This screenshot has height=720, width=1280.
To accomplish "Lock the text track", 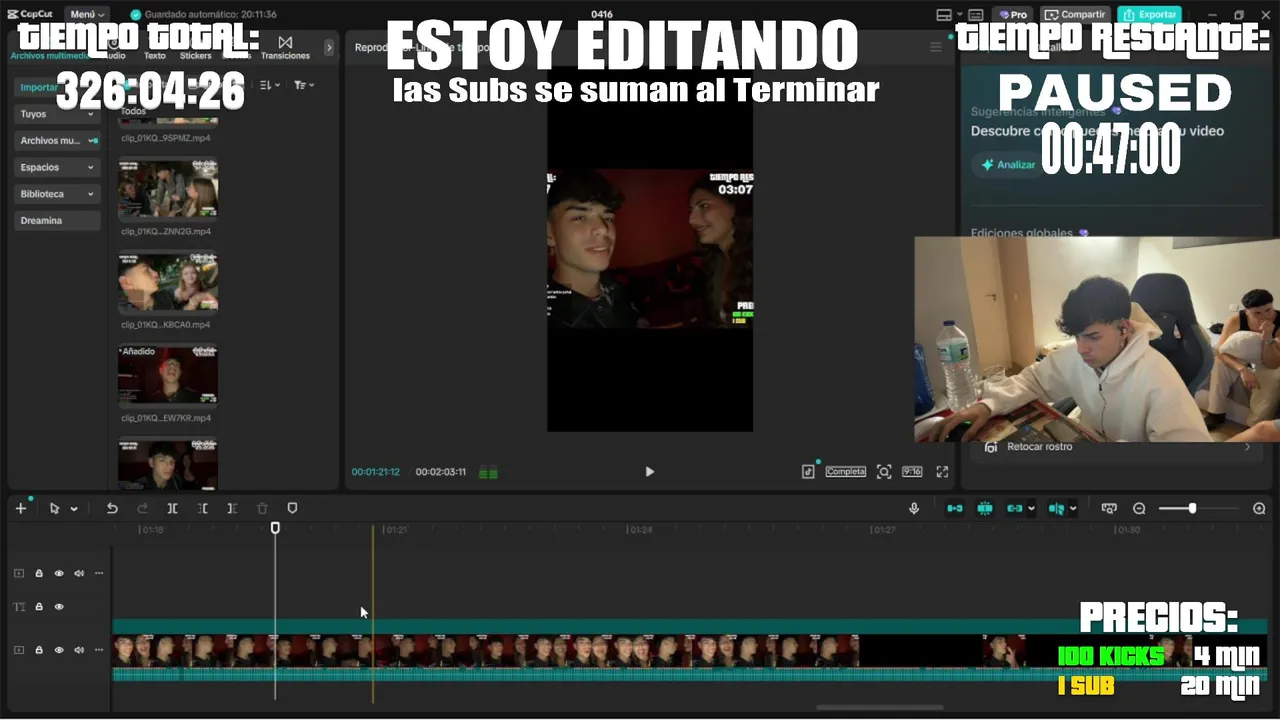I will 39,607.
